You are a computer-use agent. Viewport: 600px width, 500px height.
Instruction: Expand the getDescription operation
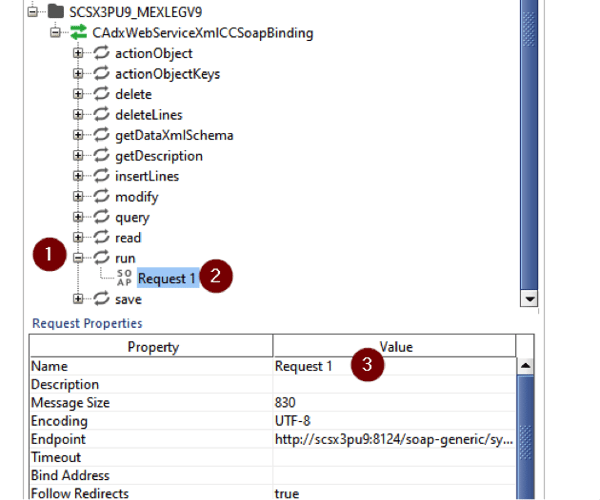78,156
